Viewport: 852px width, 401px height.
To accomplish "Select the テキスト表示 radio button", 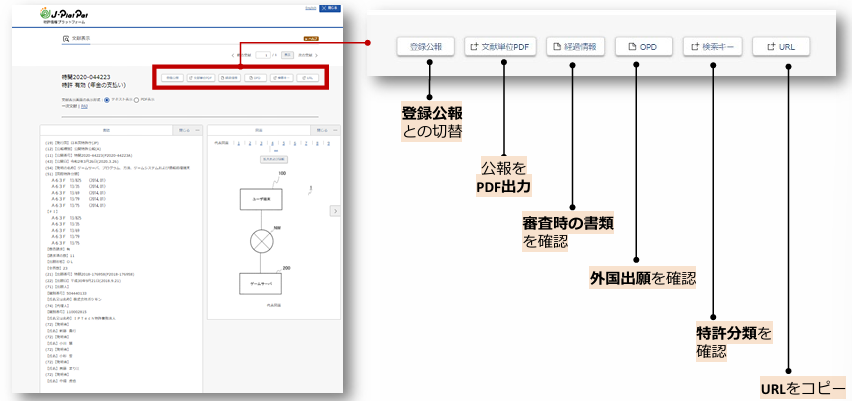I will (x=107, y=100).
